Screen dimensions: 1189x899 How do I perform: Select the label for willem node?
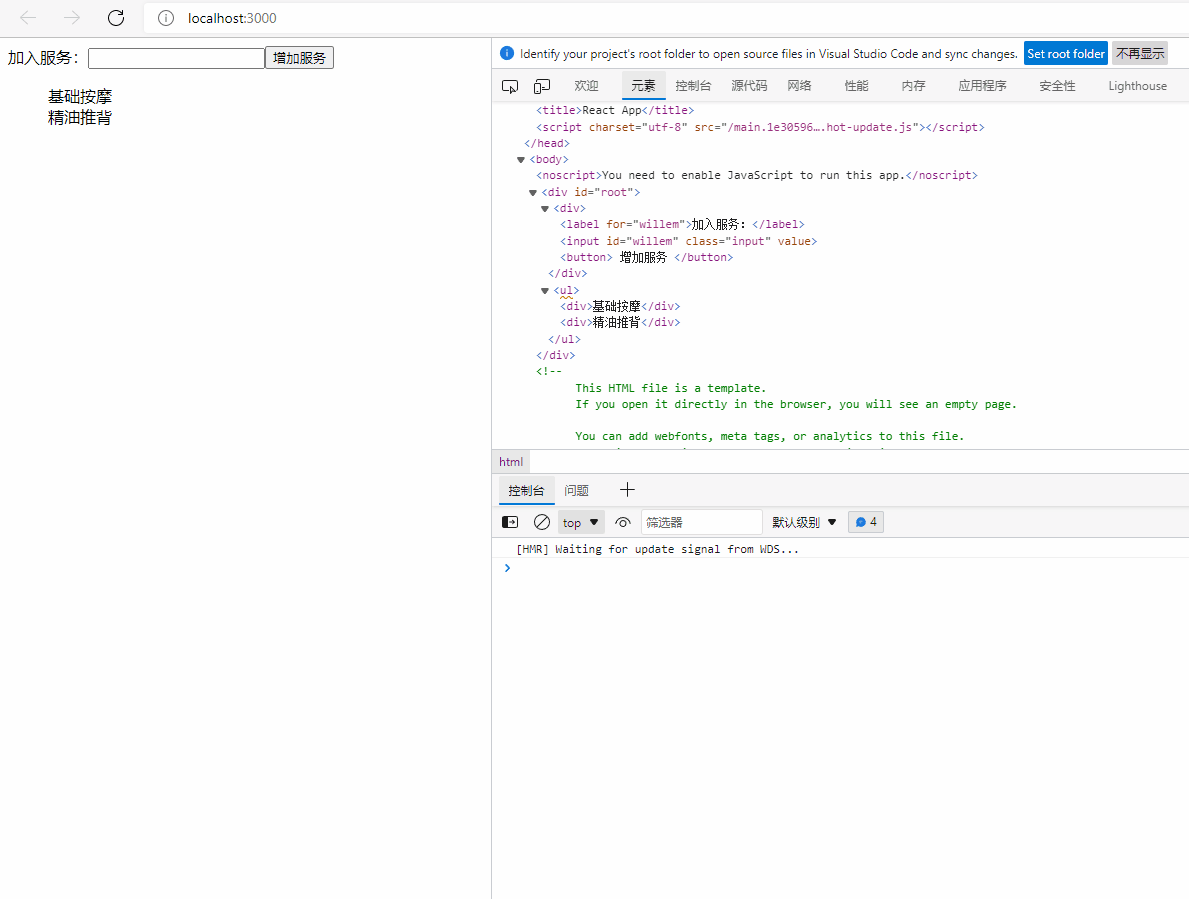682,224
